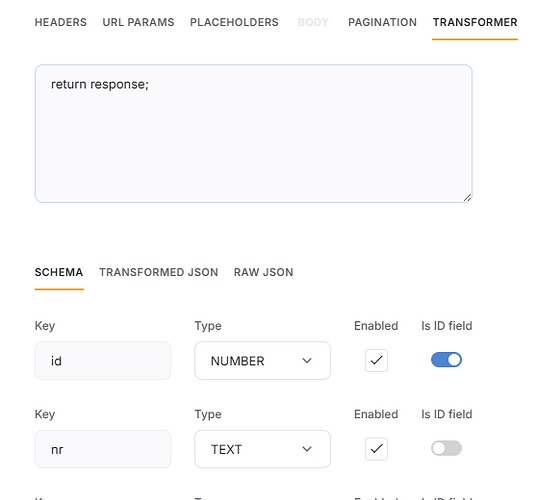The image size is (536, 500).
Task: Click inside the transformer code textarea
Action: (254, 134)
